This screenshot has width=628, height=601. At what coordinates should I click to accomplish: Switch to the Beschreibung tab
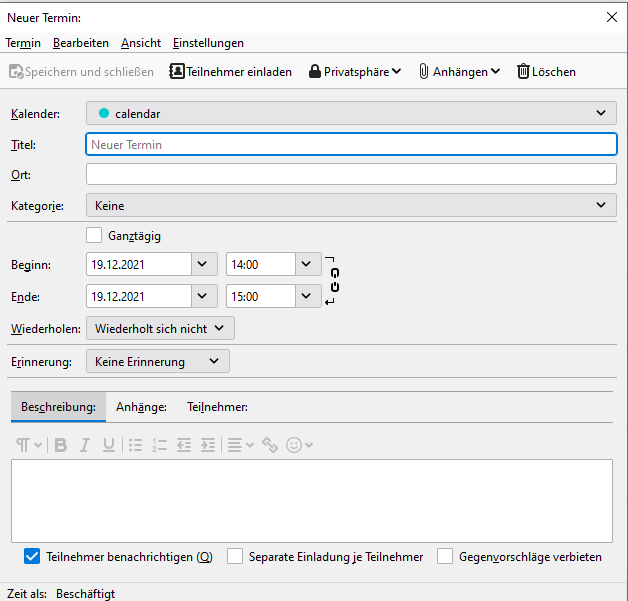tap(58, 407)
